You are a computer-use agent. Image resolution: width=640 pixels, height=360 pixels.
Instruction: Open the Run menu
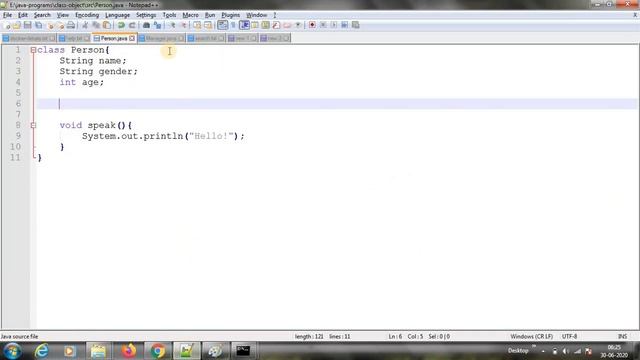(x=210, y=15)
